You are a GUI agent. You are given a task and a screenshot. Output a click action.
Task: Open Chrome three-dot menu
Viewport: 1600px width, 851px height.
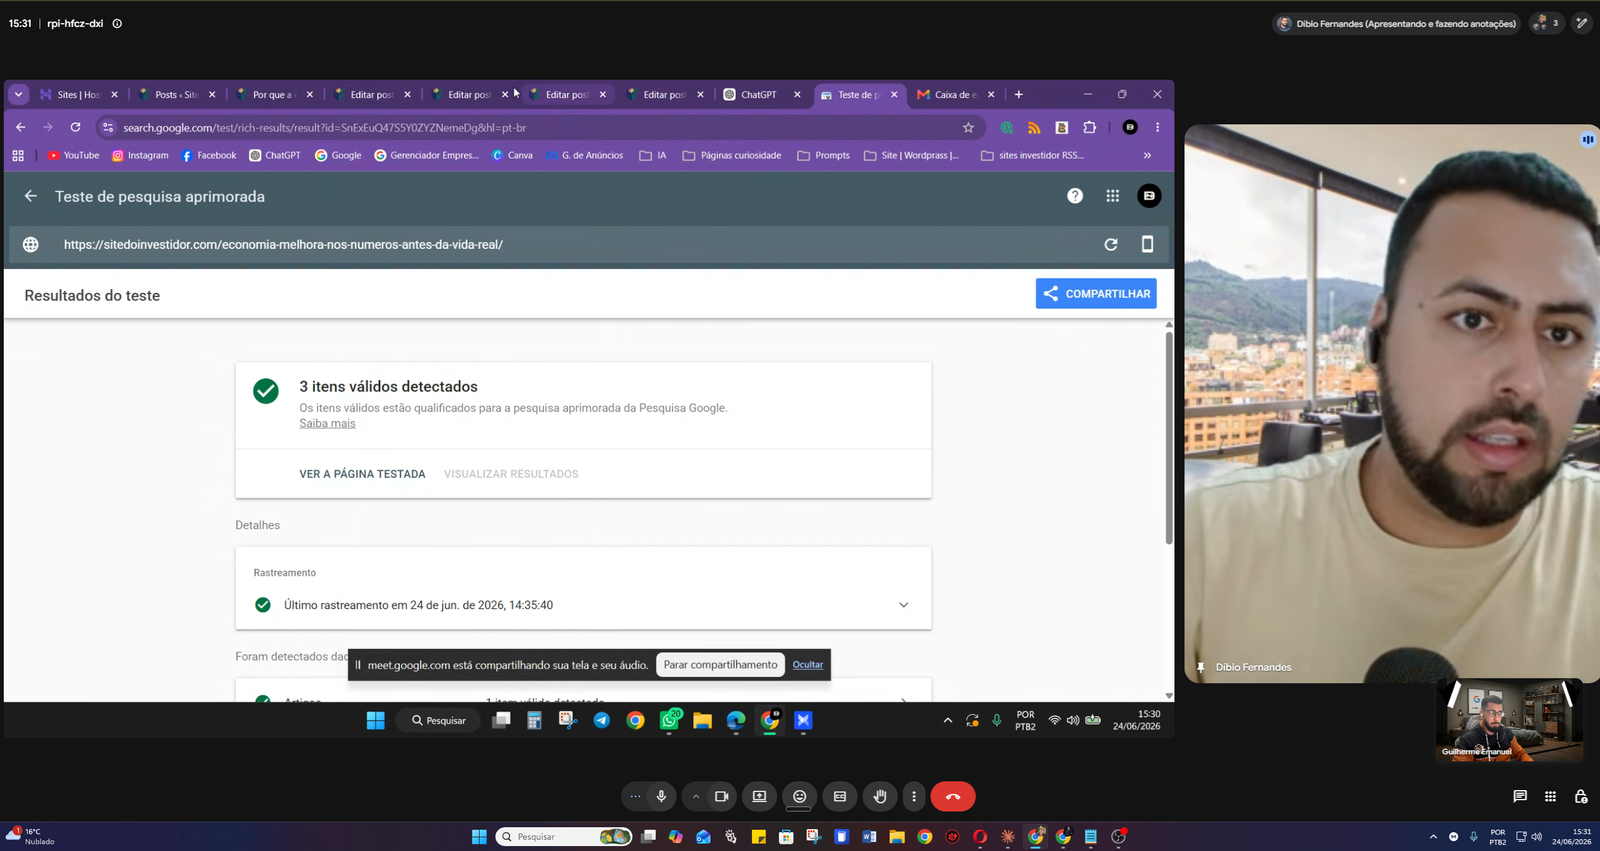[1157, 128]
